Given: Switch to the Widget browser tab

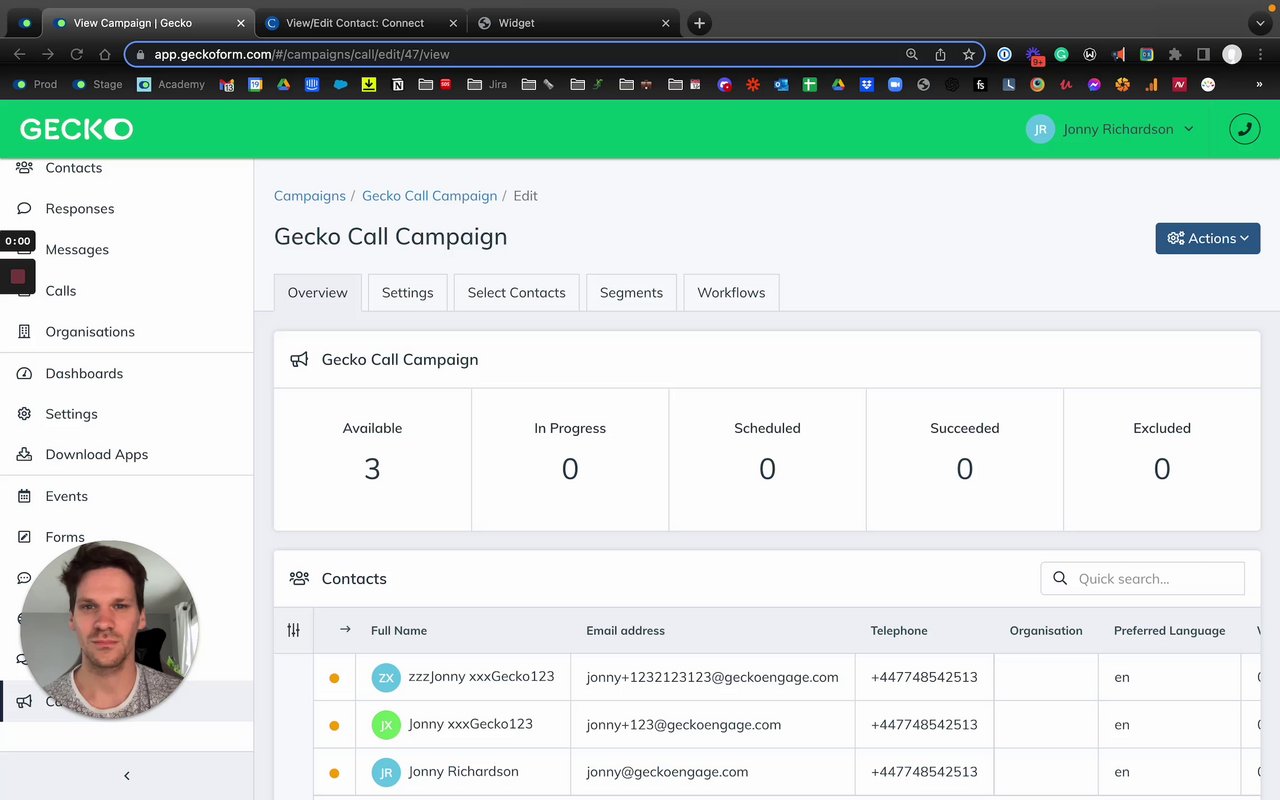Looking at the screenshot, I should (568, 23).
